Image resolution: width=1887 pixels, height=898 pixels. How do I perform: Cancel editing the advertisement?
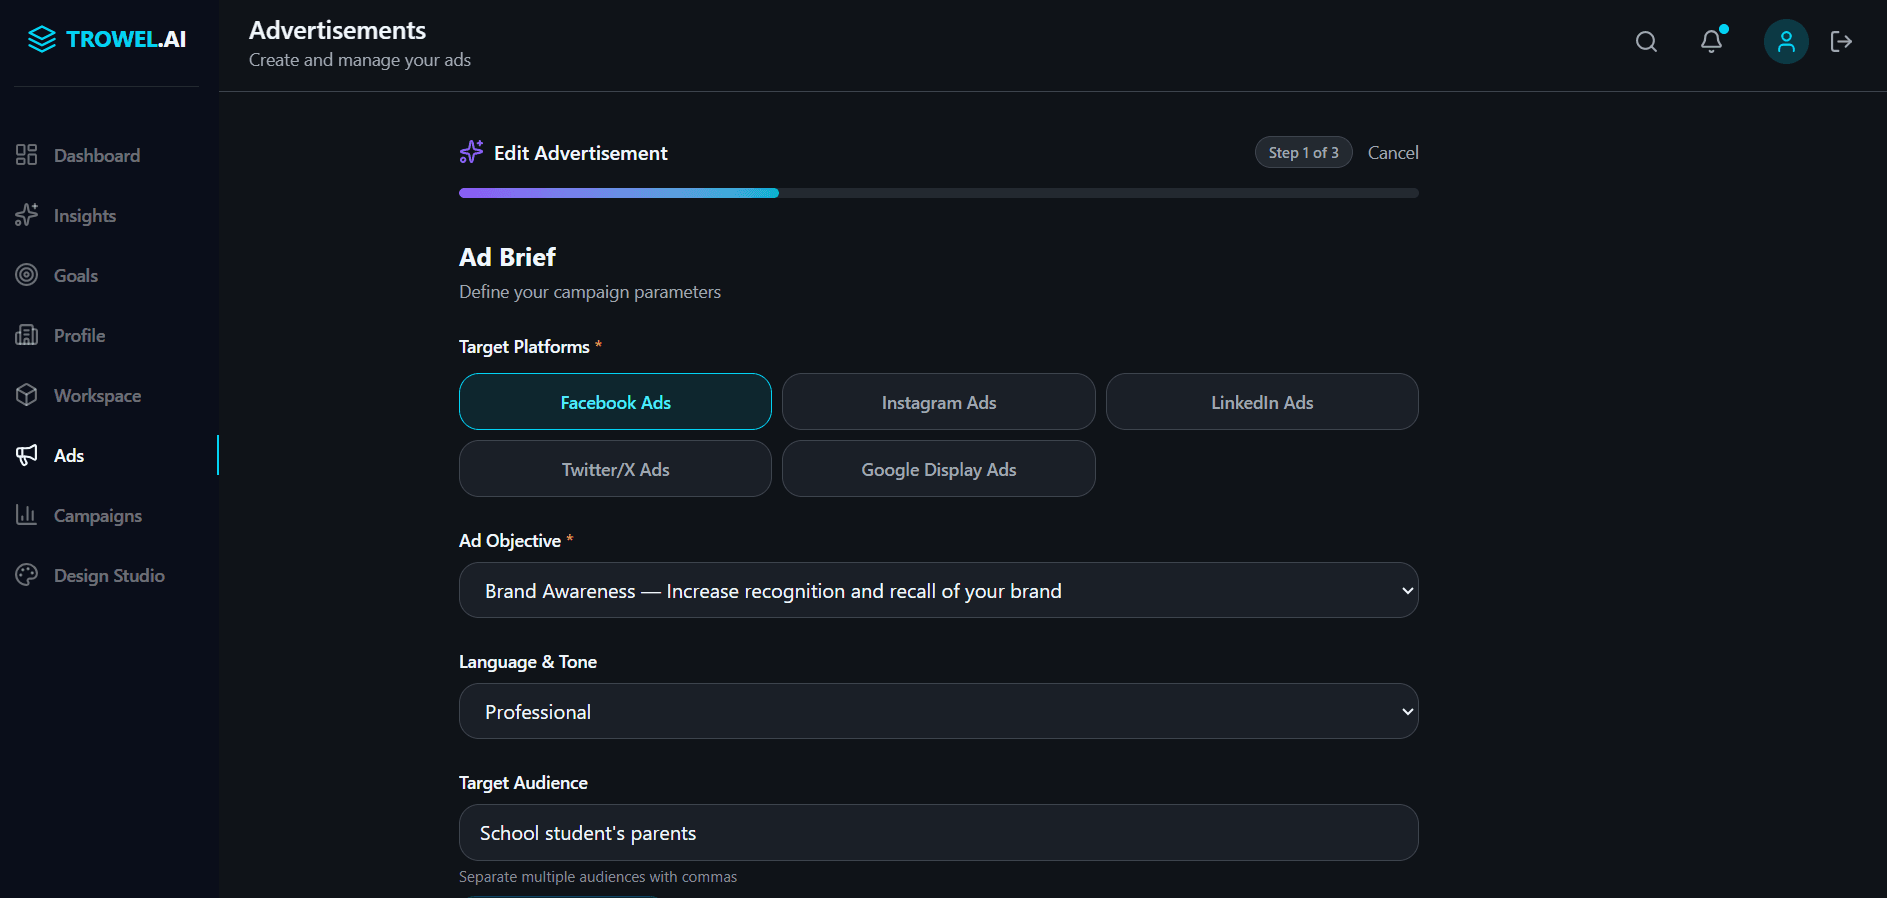tap(1393, 152)
